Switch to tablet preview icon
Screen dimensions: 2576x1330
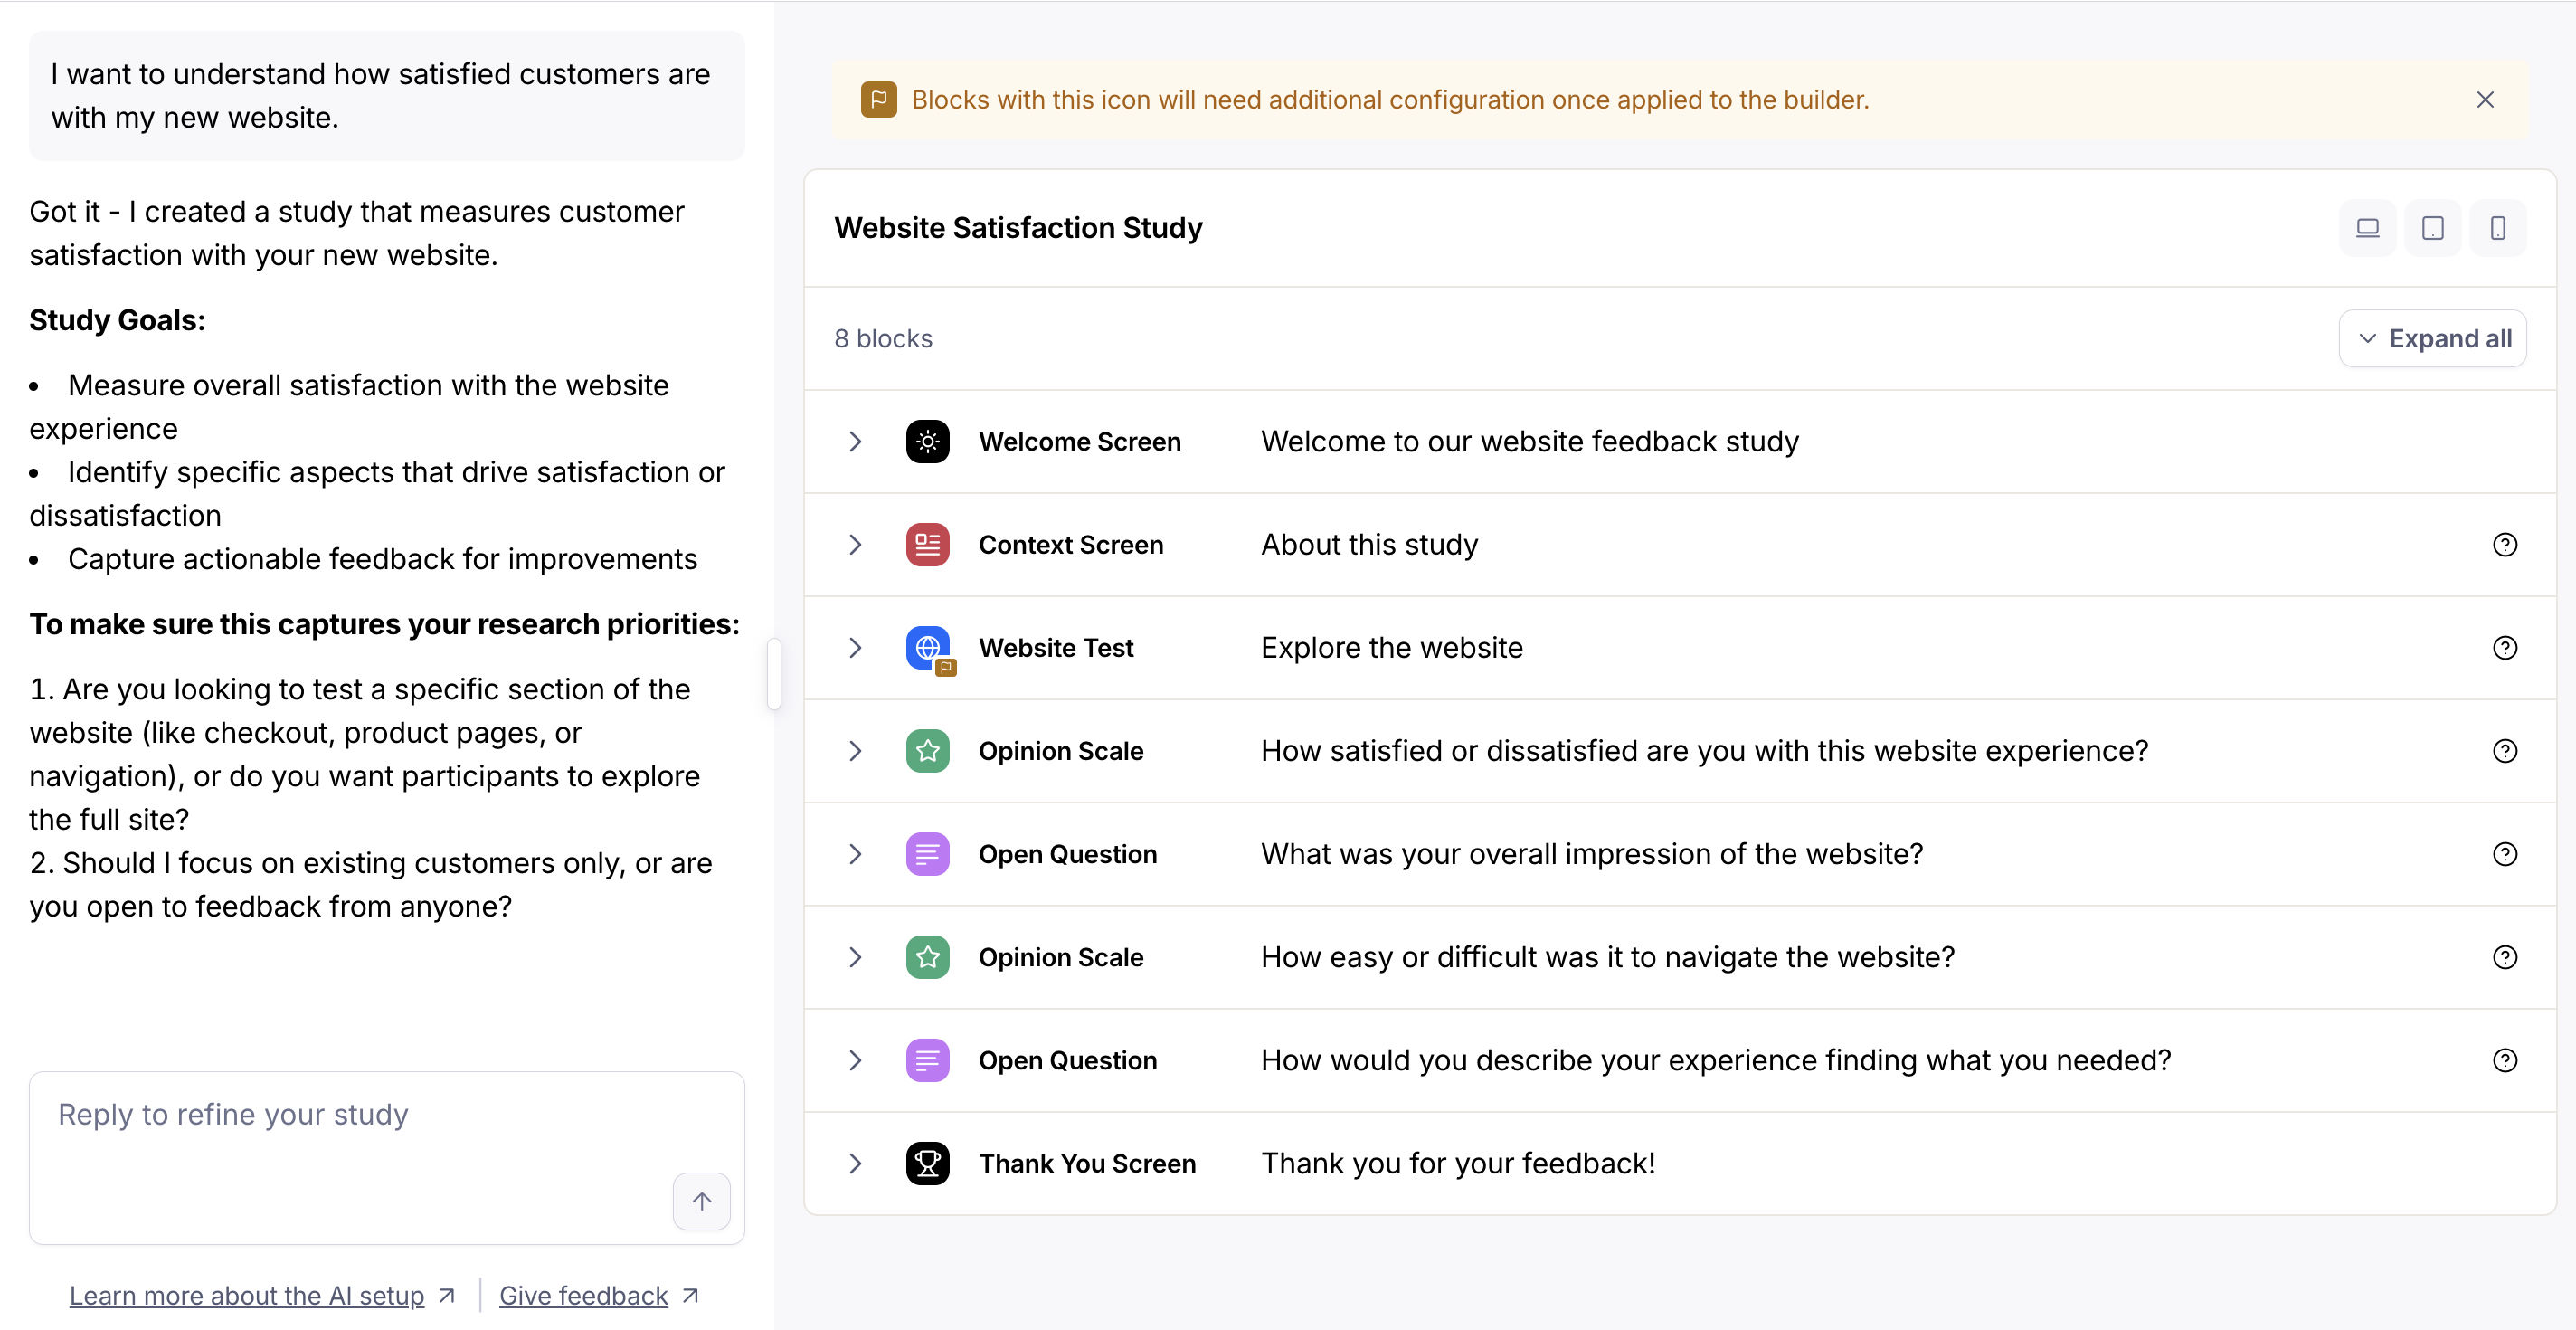[2432, 228]
